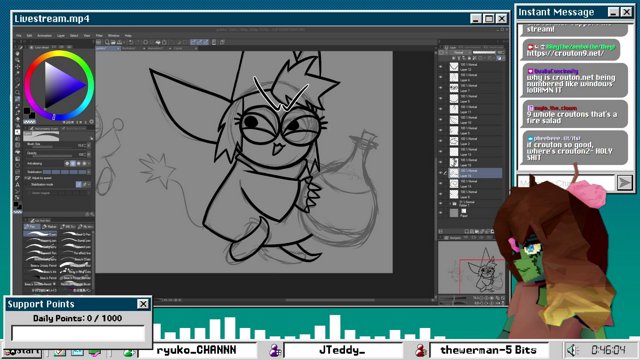The image size is (640, 360).
Task: Click the user icon beside thewerman-5 Bits
Action: coord(420,350)
